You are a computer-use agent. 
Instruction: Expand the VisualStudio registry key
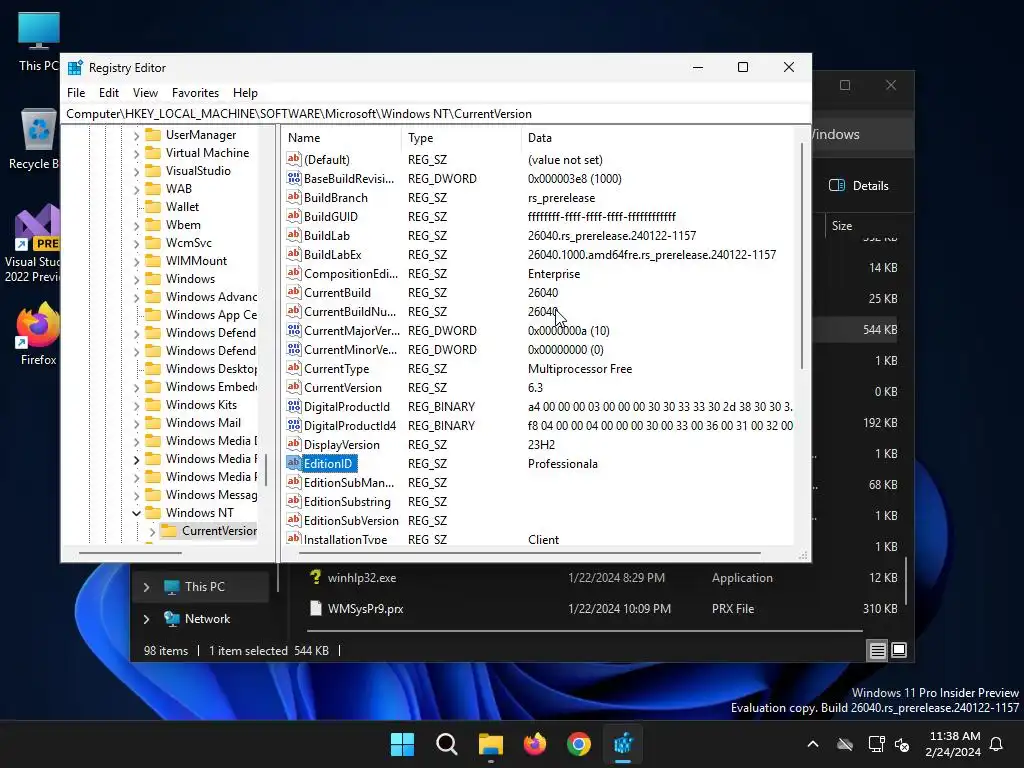tap(136, 171)
